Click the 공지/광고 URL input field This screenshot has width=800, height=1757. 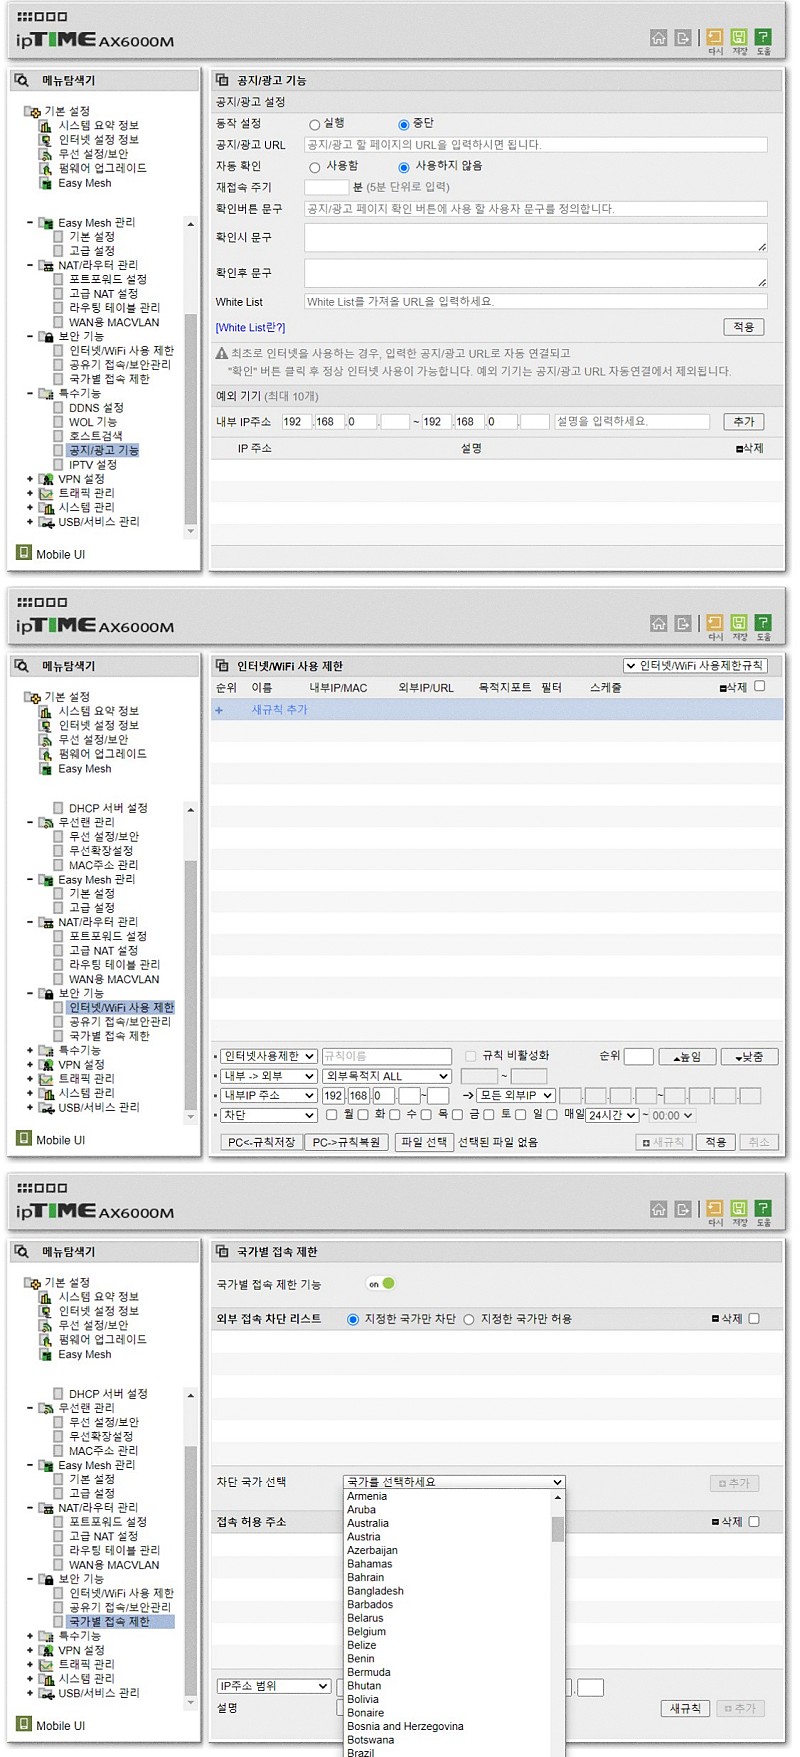535,145
